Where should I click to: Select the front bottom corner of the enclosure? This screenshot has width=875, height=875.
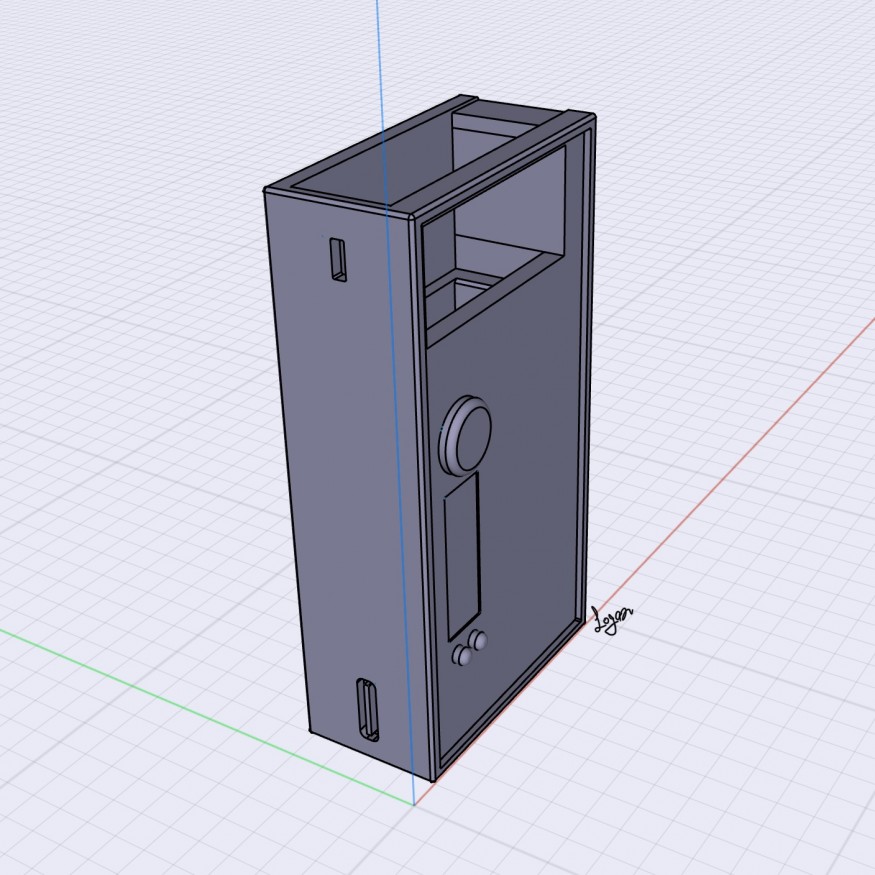(432, 778)
